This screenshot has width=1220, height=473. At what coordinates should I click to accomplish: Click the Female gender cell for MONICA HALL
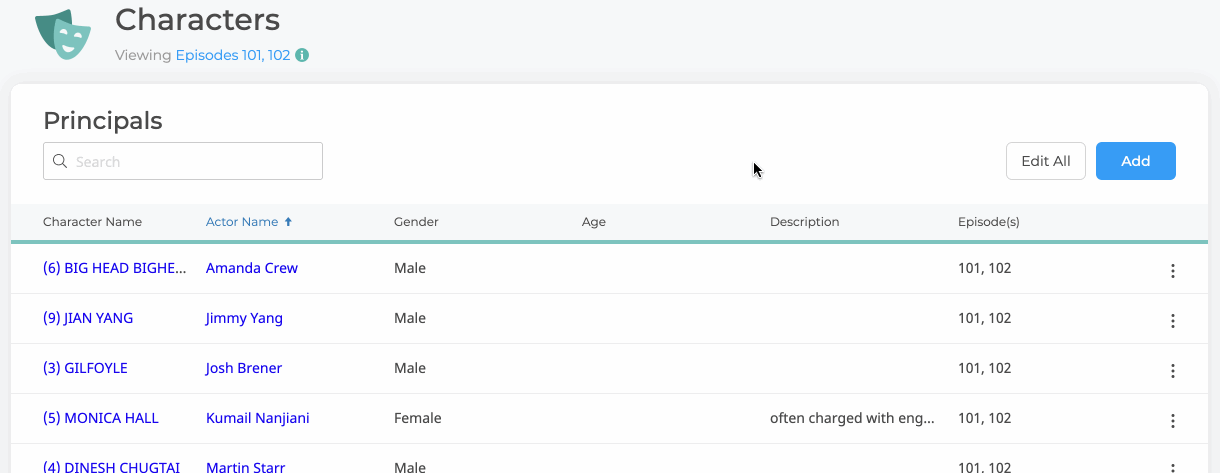click(418, 418)
